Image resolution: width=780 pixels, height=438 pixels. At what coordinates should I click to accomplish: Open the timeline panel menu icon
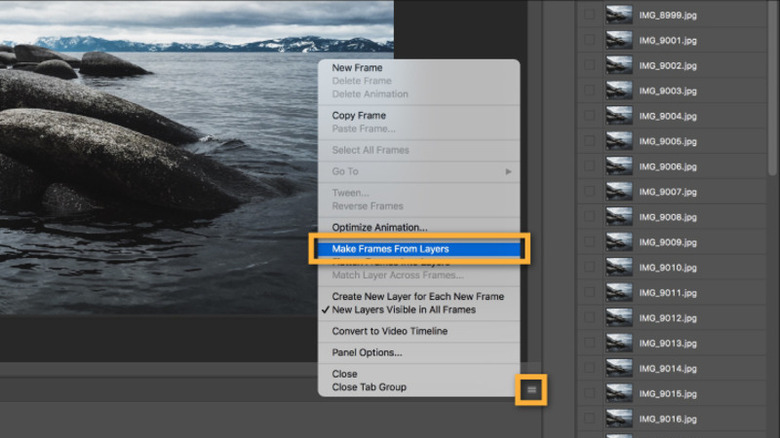click(x=532, y=389)
